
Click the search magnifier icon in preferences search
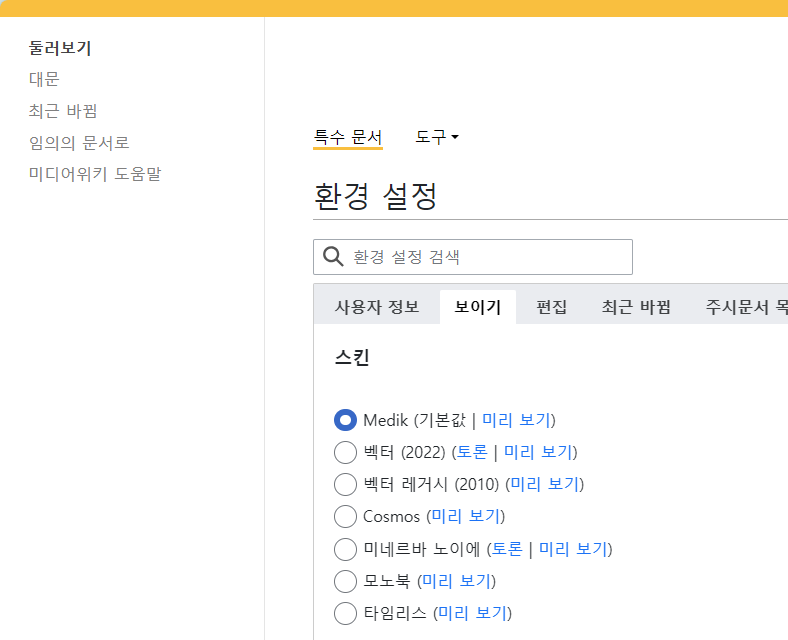333,256
